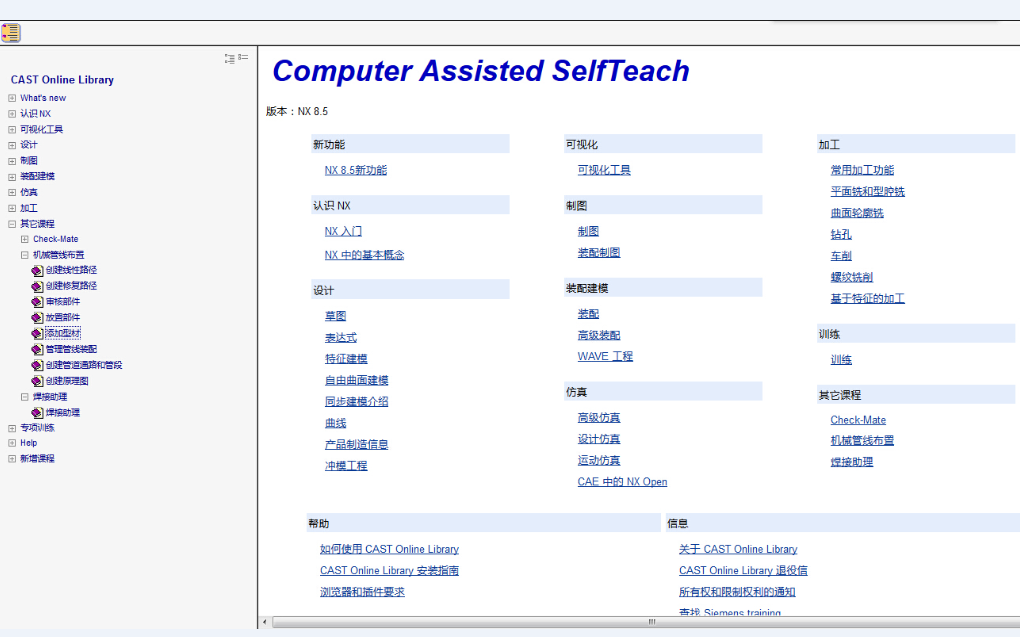The width and height of the screenshot is (1020, 637).
Task: Expand the Help tree node
Action: coord(12,443)
